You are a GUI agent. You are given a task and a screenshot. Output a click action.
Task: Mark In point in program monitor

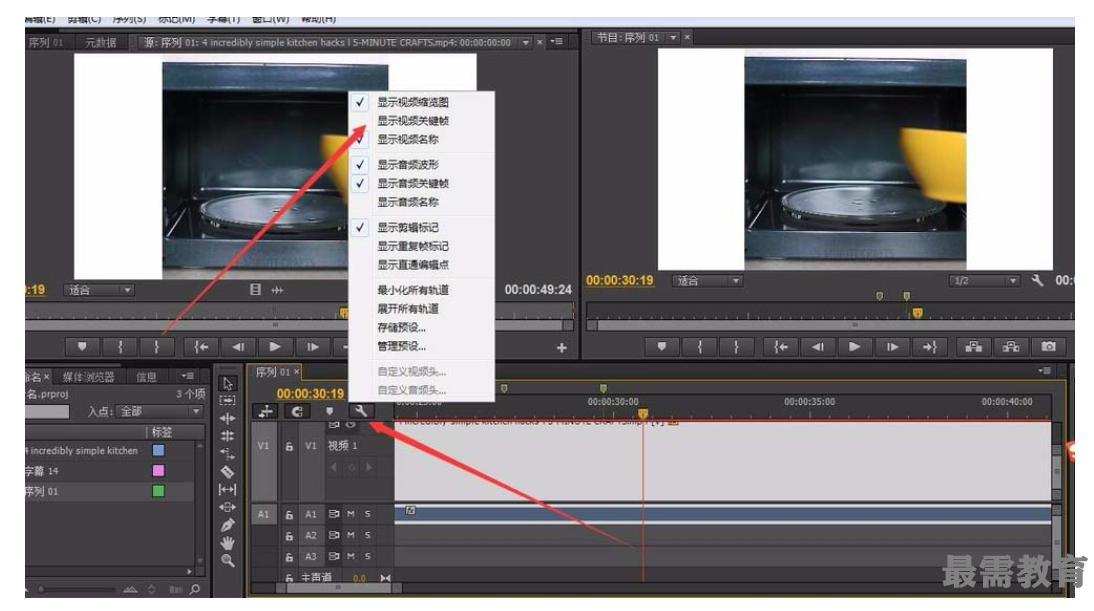699,347
